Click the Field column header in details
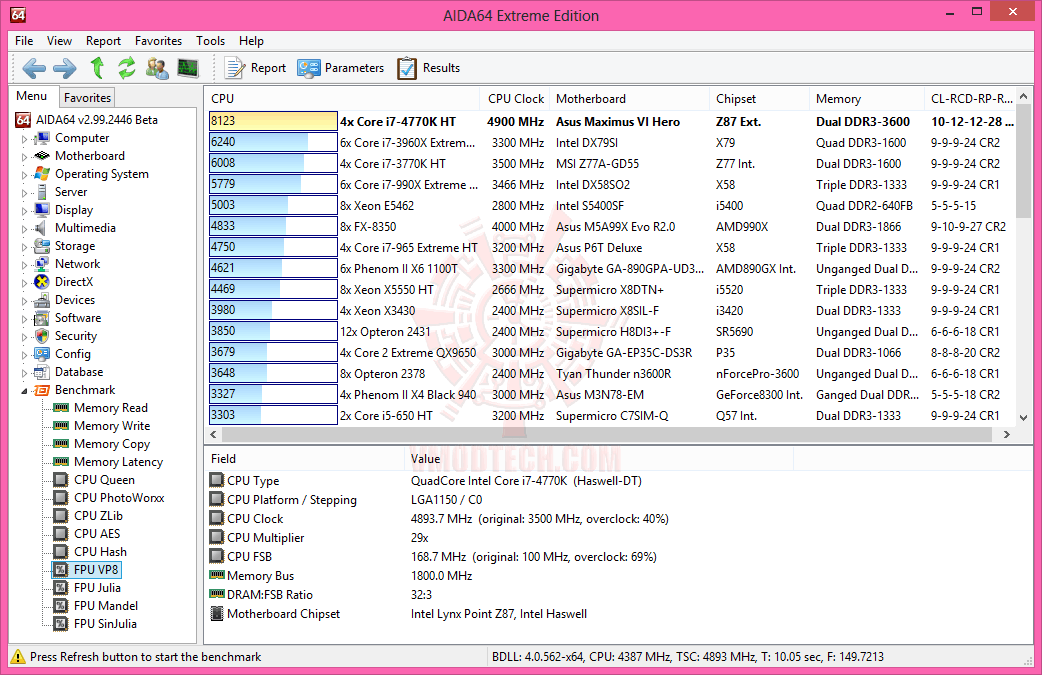 [306, 458]
